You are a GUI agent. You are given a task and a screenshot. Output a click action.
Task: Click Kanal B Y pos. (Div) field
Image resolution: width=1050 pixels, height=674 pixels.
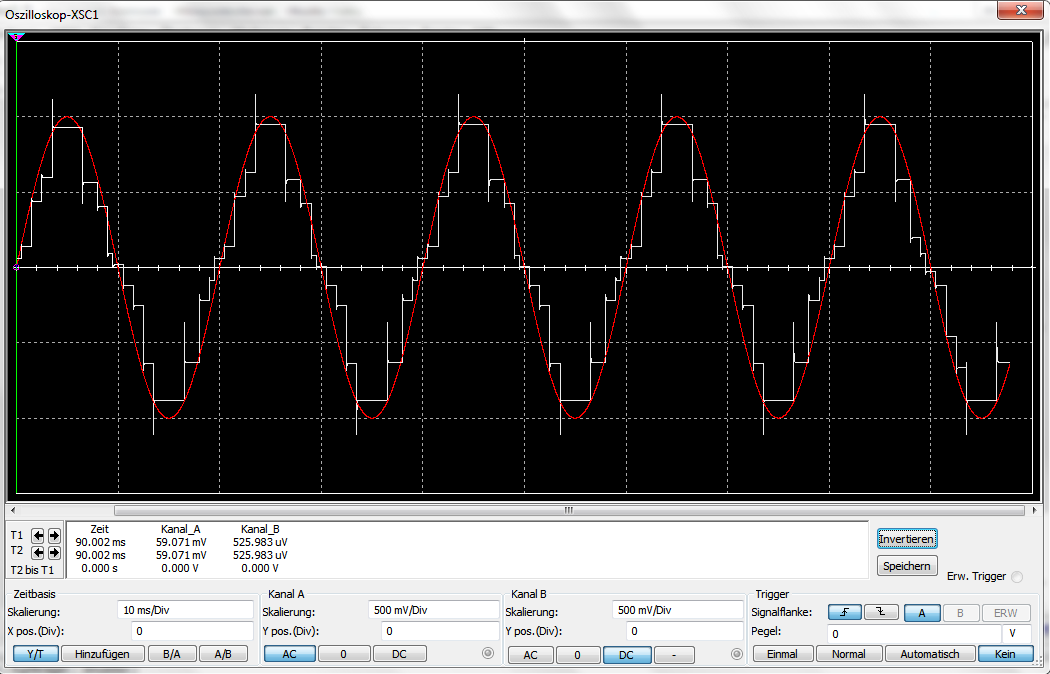[684, 630]
